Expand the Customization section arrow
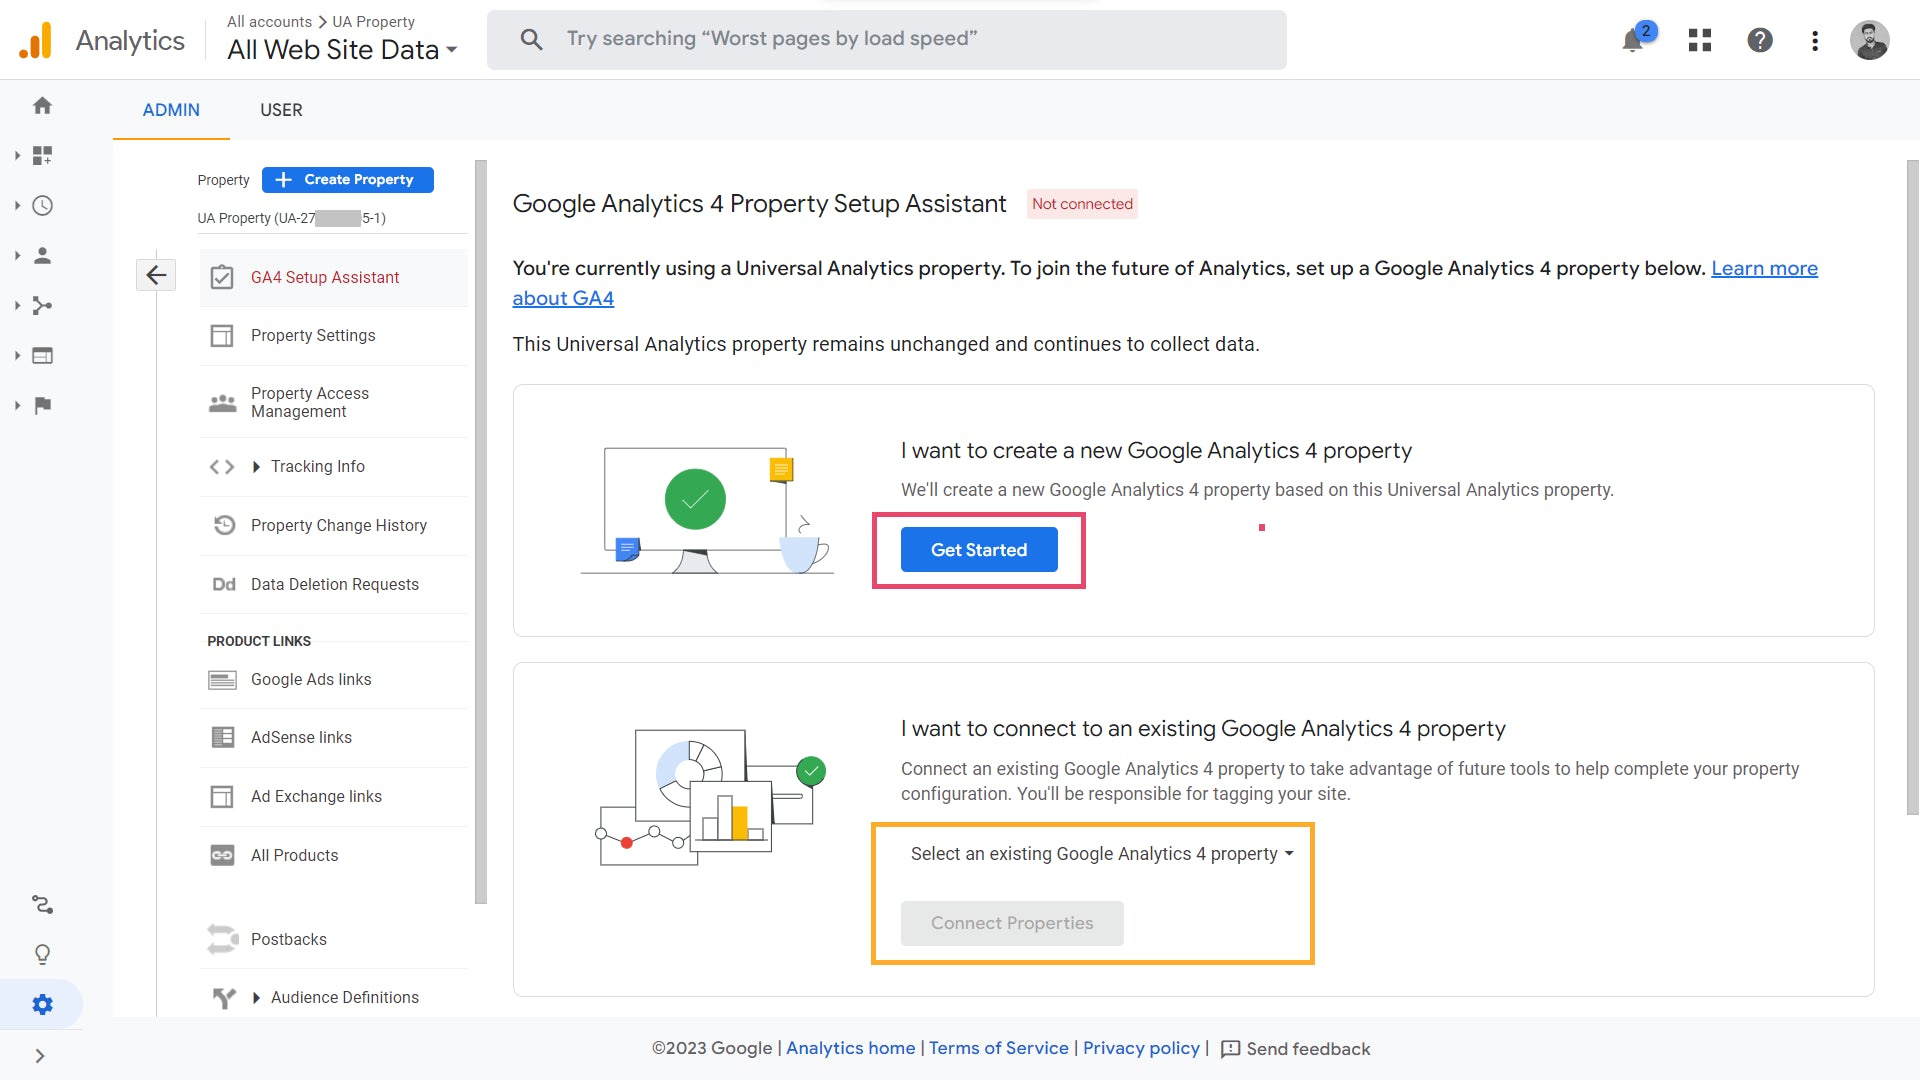Viewport: 1920px width, 1080px height. click(x=17, y=155)
